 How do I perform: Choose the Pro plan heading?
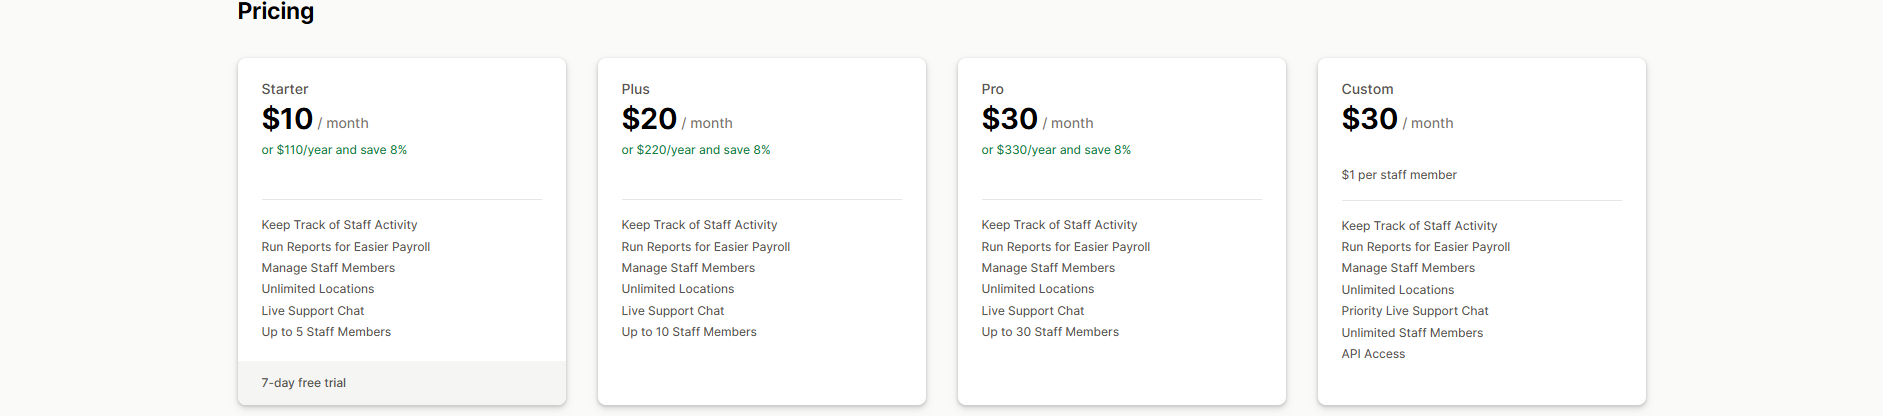992,89
